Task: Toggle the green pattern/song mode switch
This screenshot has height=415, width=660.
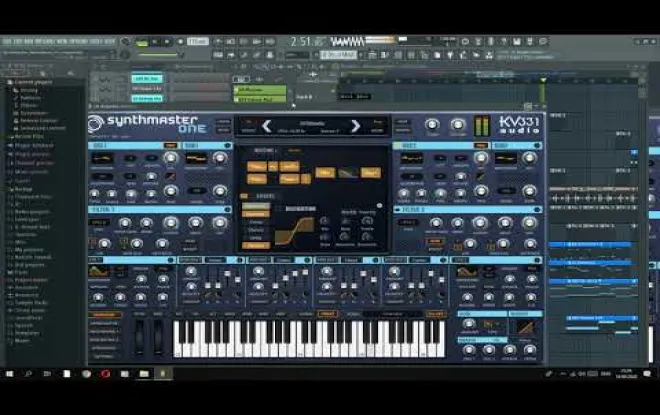Action: point(142,42)
